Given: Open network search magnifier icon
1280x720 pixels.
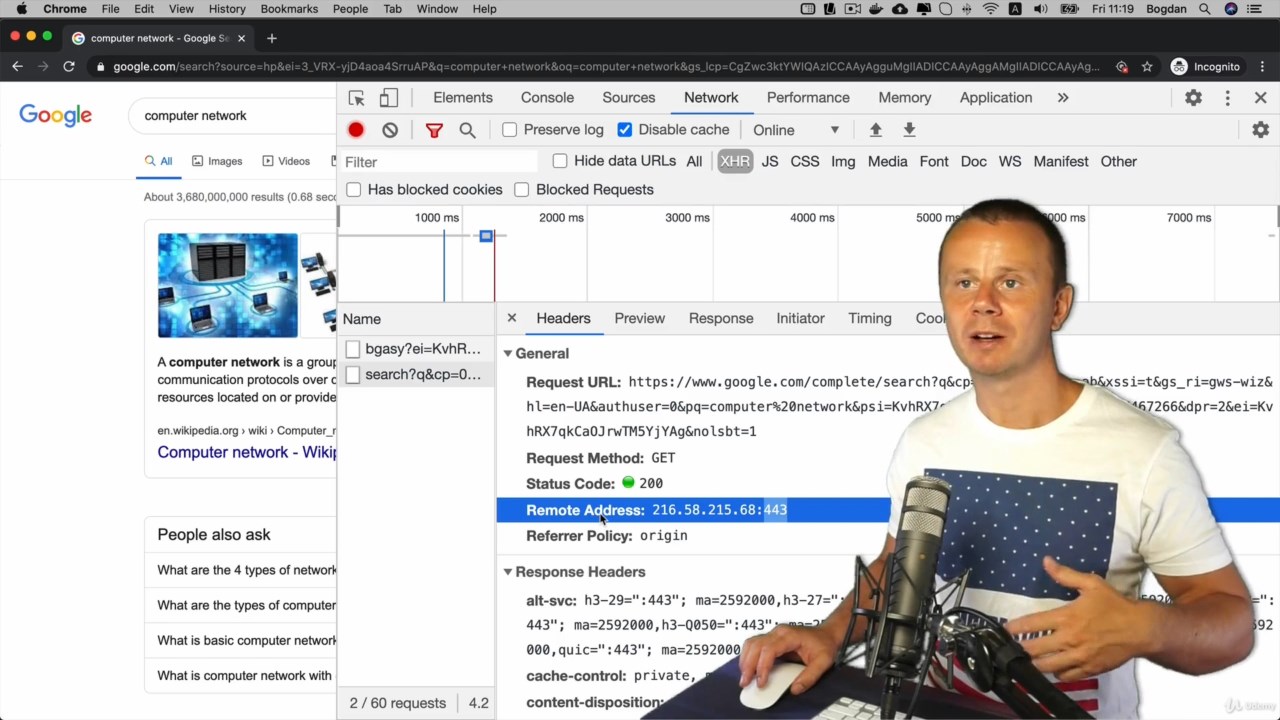Looking at the screenshot, I should [x=467, y=130].
